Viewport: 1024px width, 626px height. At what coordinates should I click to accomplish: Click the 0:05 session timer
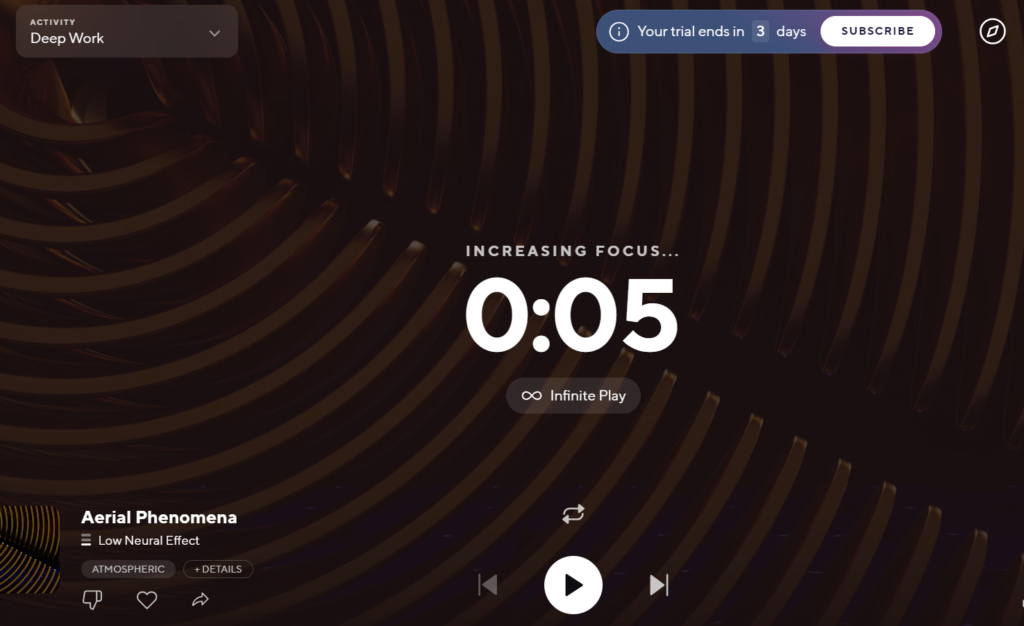coord(572,315)
